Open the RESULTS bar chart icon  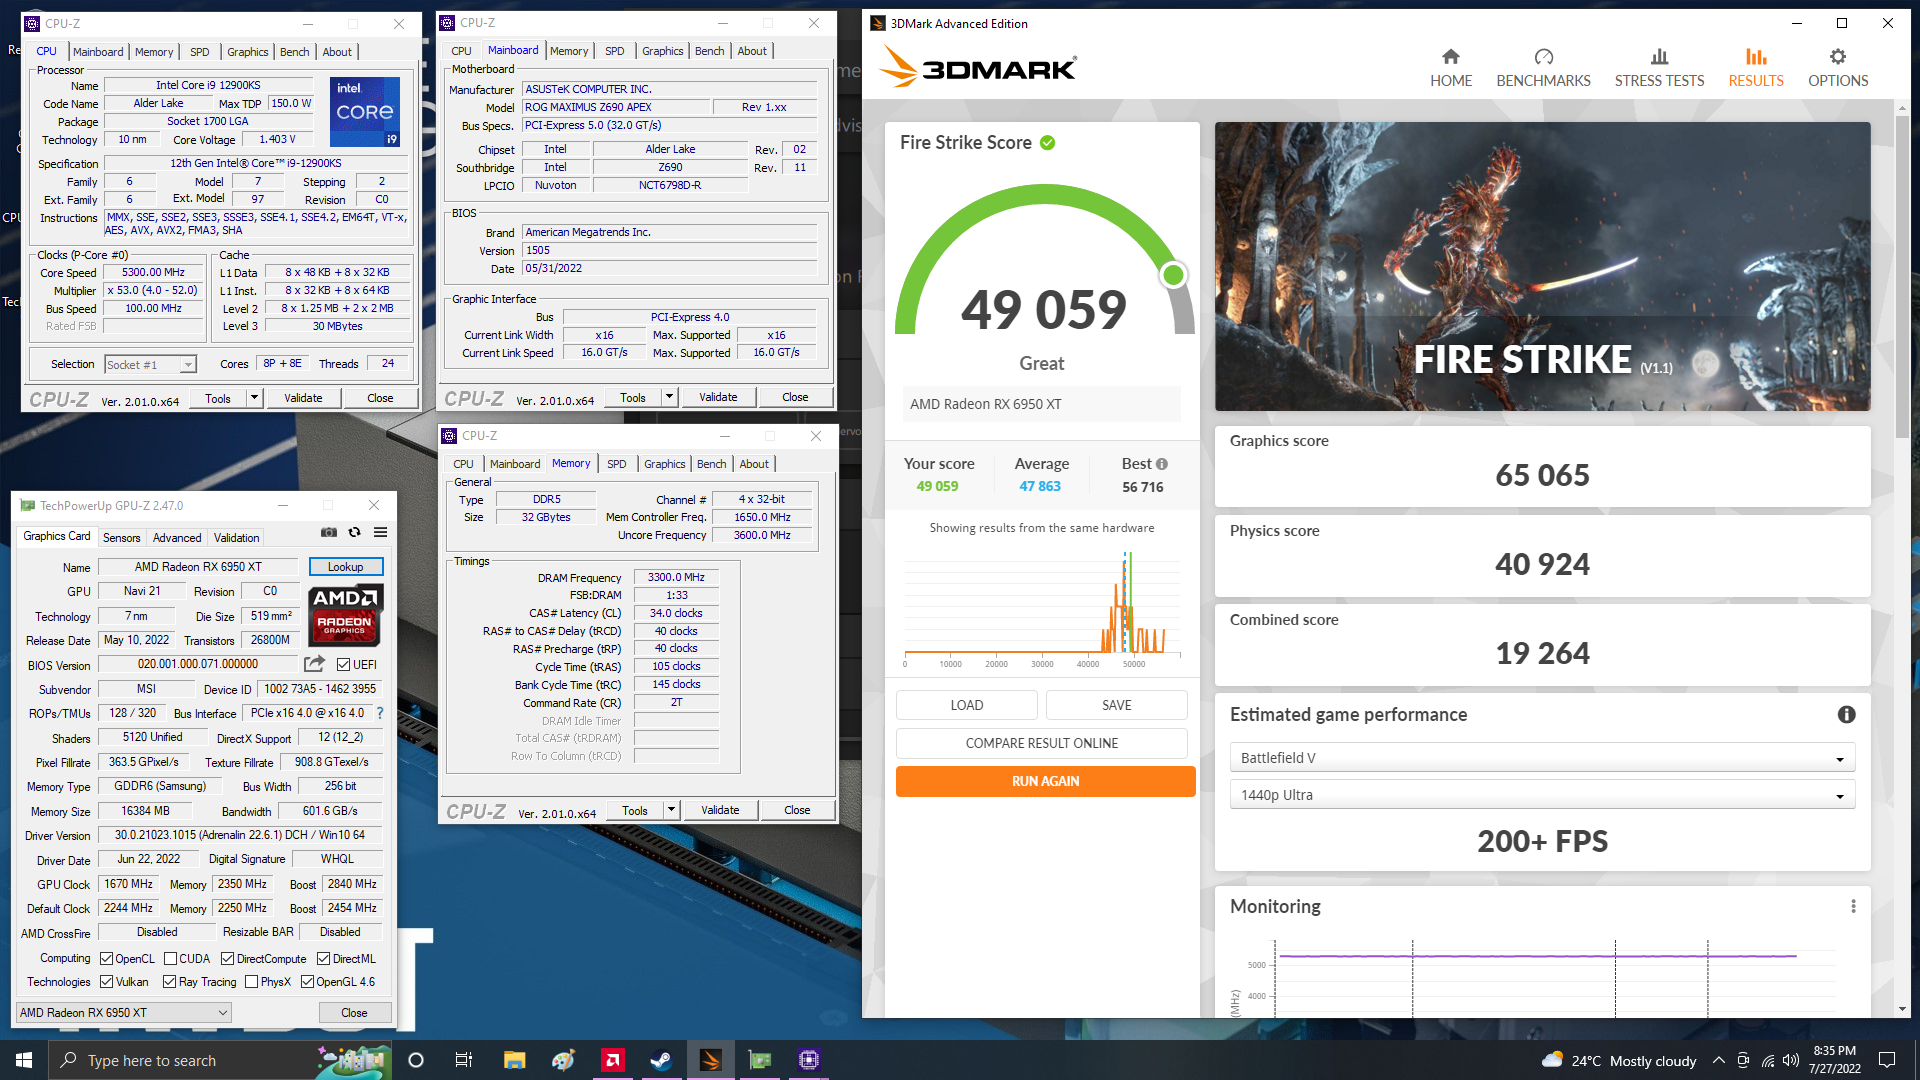tap(1756, 57)
